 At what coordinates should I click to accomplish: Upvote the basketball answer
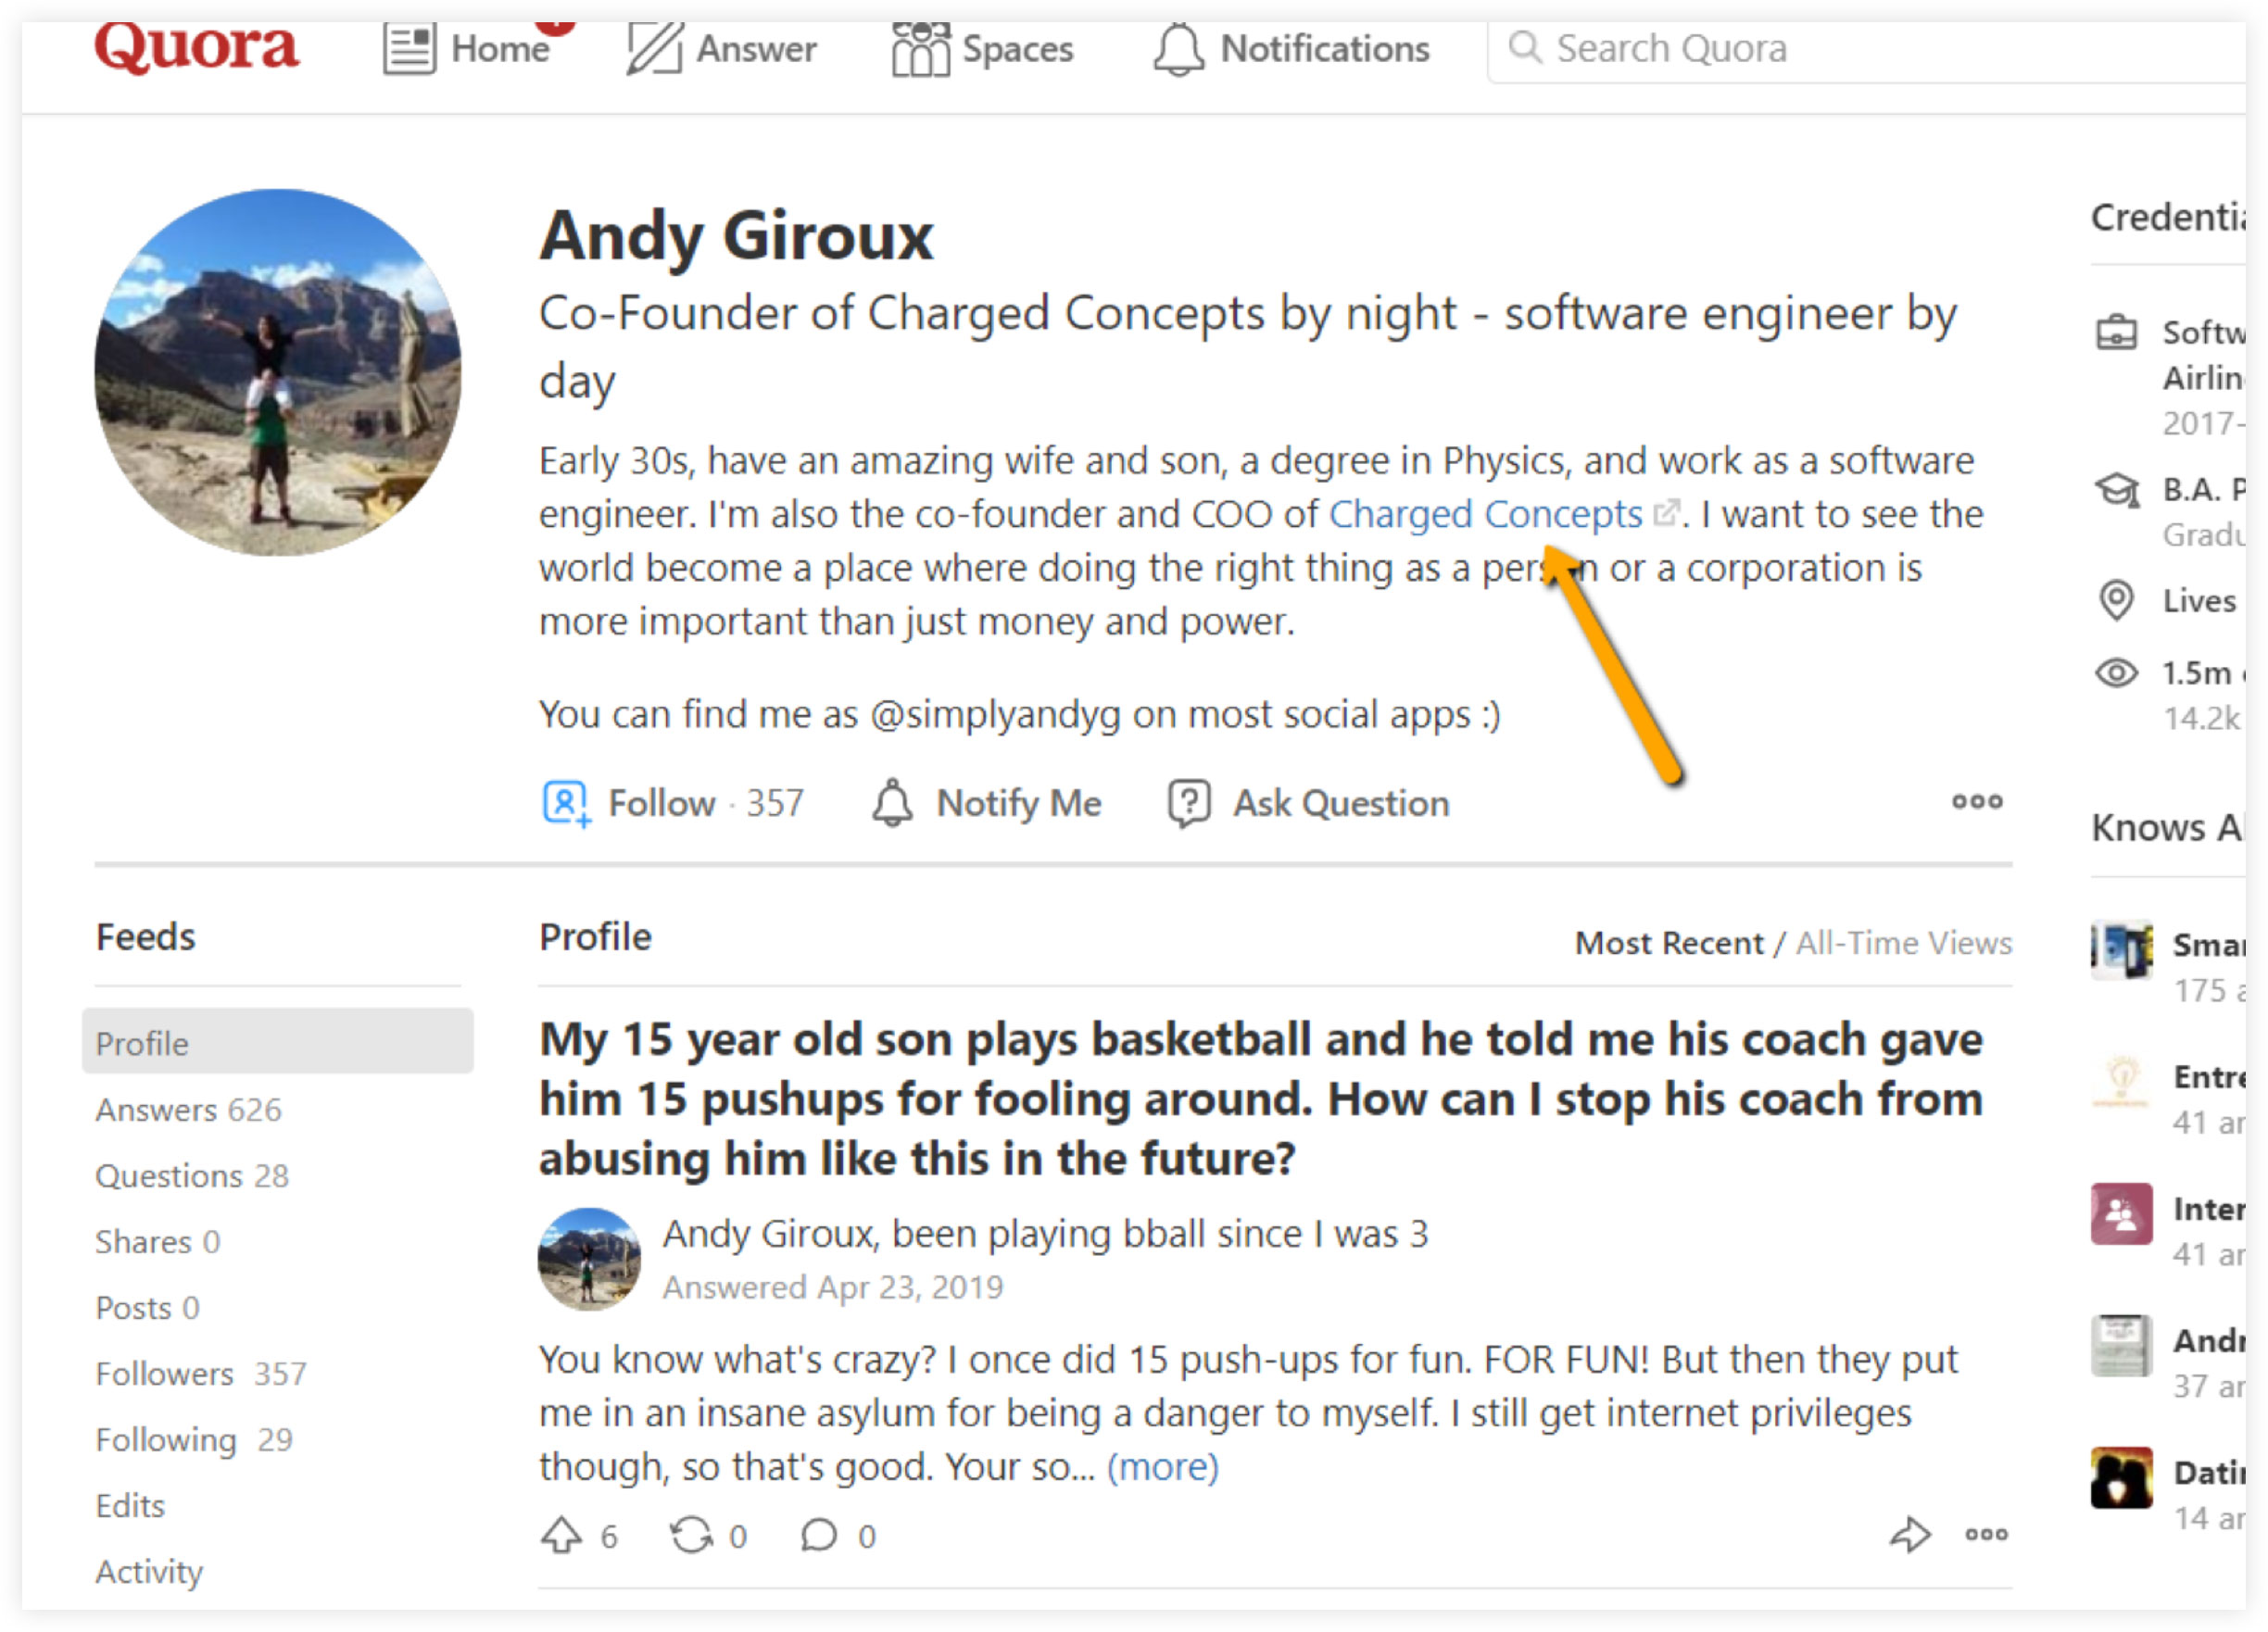[561, 1535]
